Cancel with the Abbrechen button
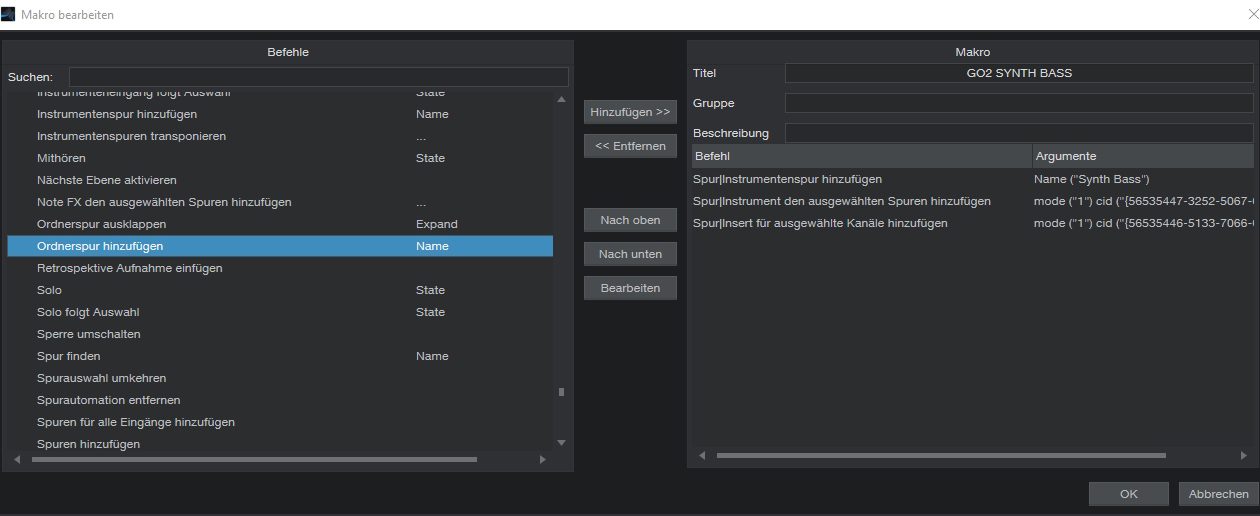The width and height of the screenshot is (1260, 516). pyautogui.click(x=1218, y=494)
